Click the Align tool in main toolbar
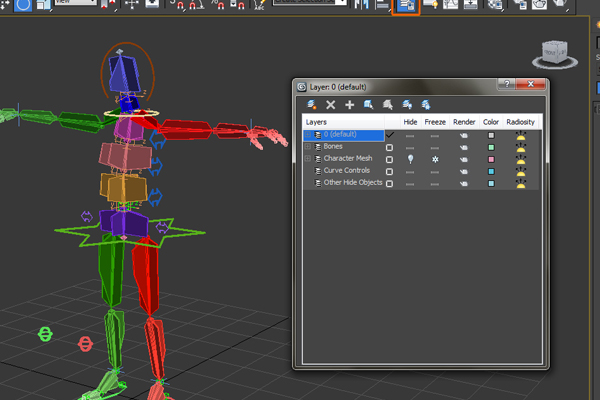Image resolution: width=600 pixels, height=400 pixels. tap(382, 5)
